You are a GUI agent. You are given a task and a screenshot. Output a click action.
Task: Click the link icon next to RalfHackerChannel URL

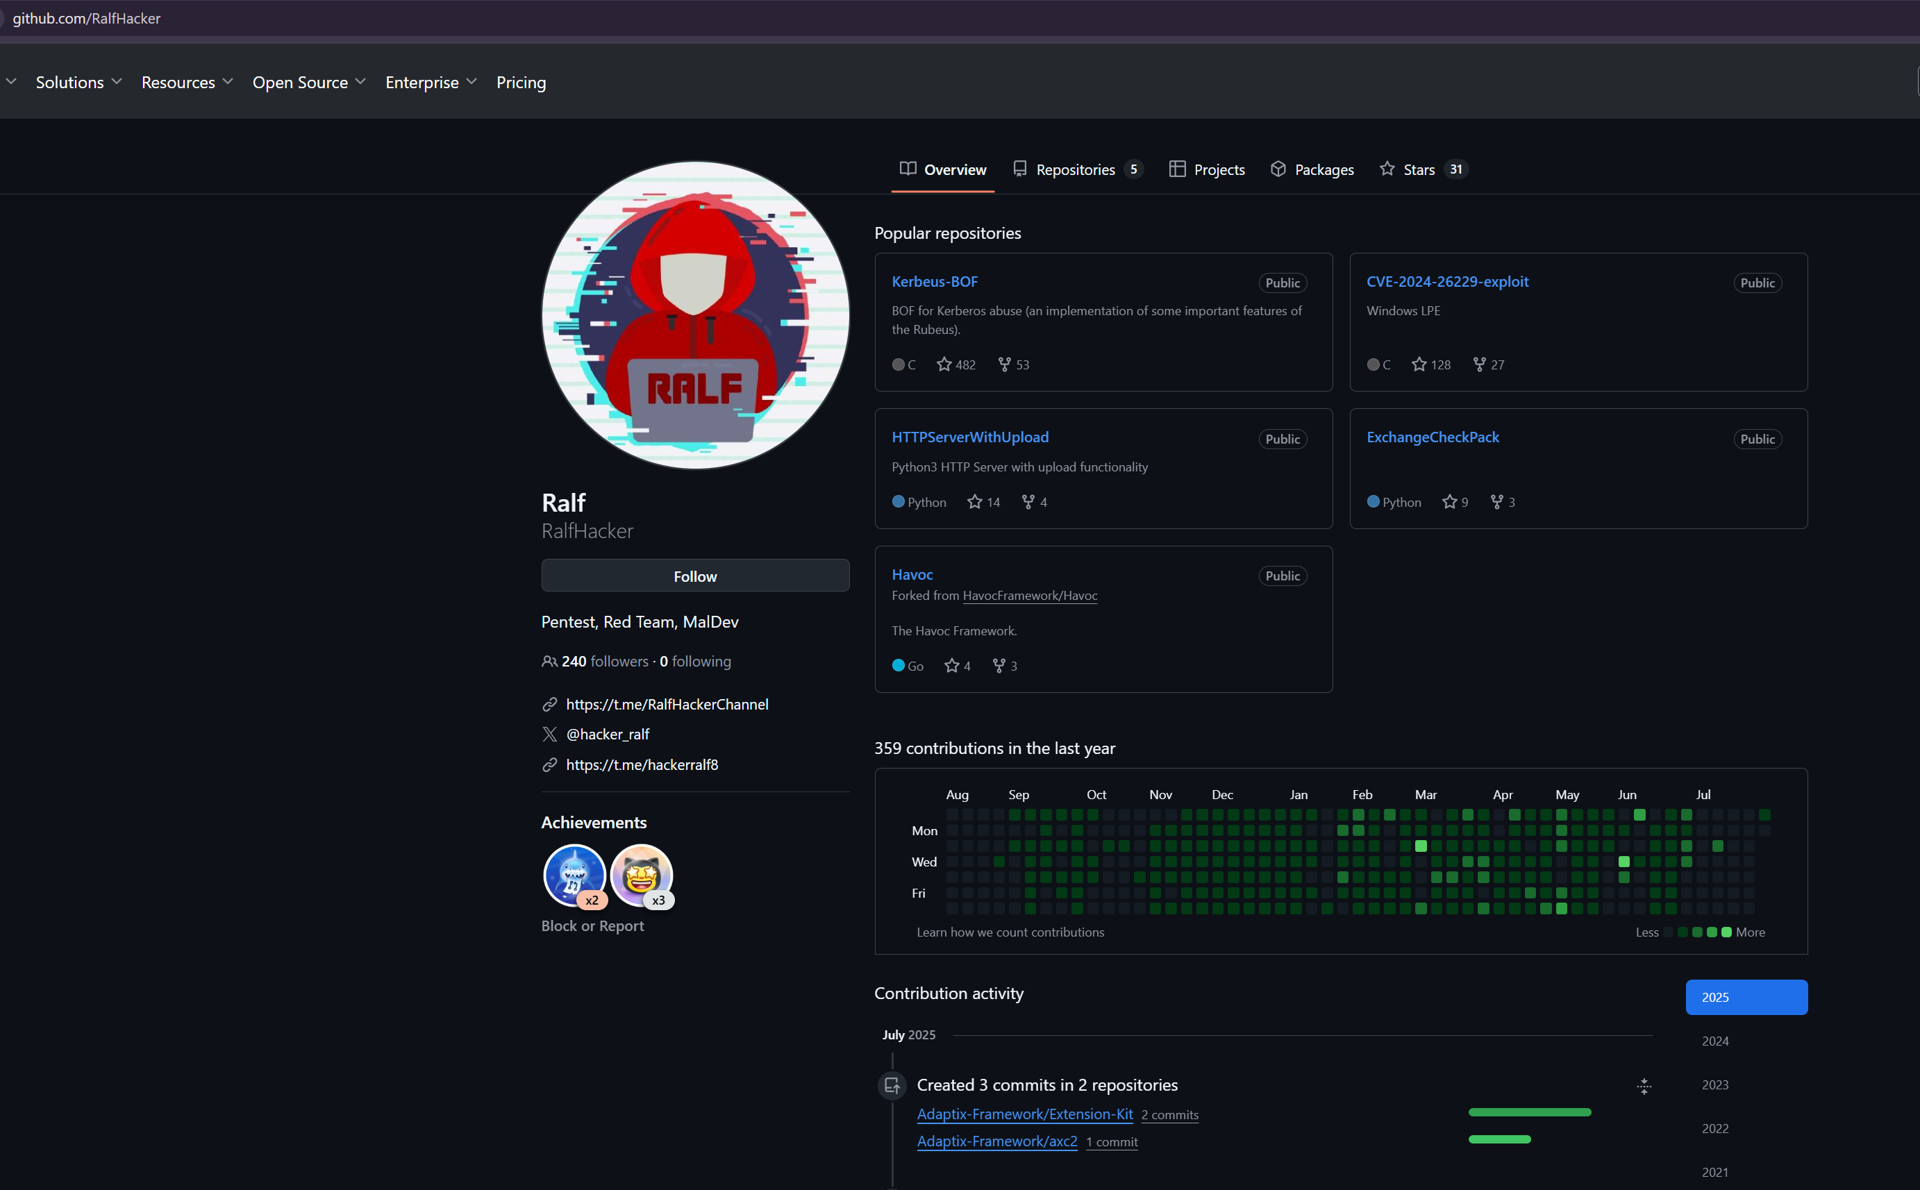(x=550, y=704)
